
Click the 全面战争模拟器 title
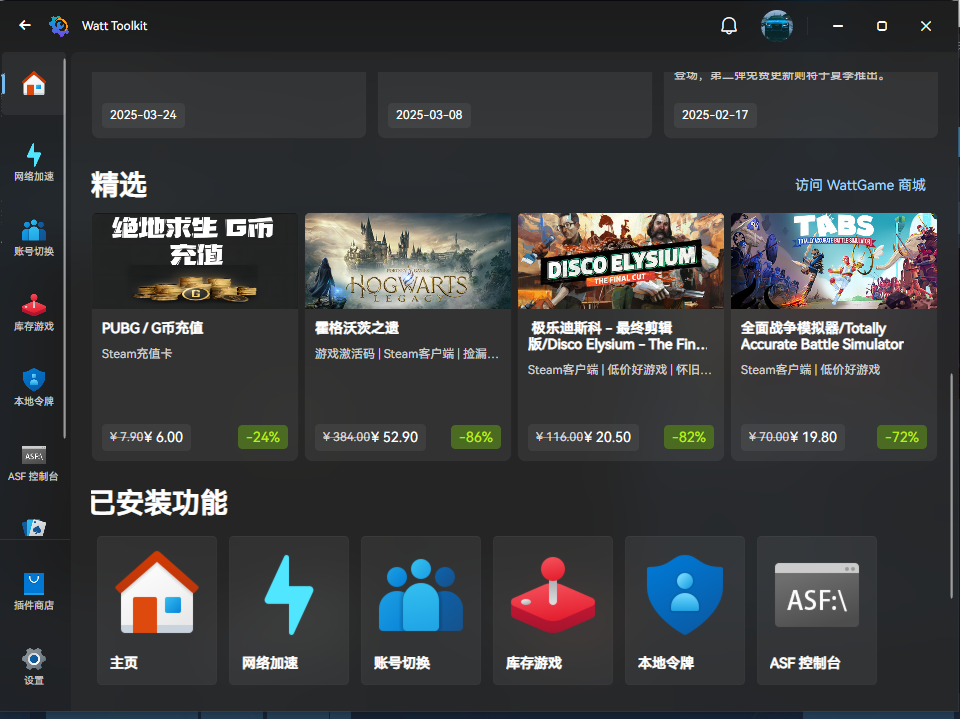coord(822,336)
